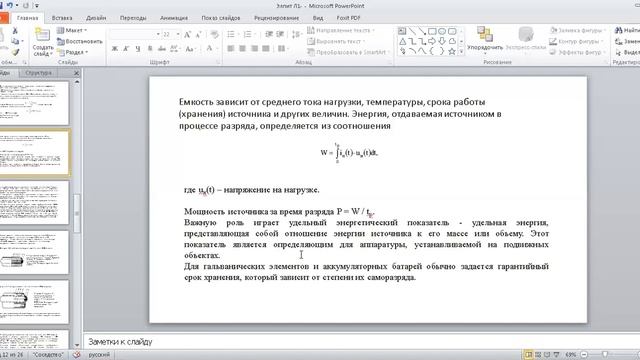Select the cloud shape in gallery
Screen dimensions: 640x360
[x=451, y=41]
